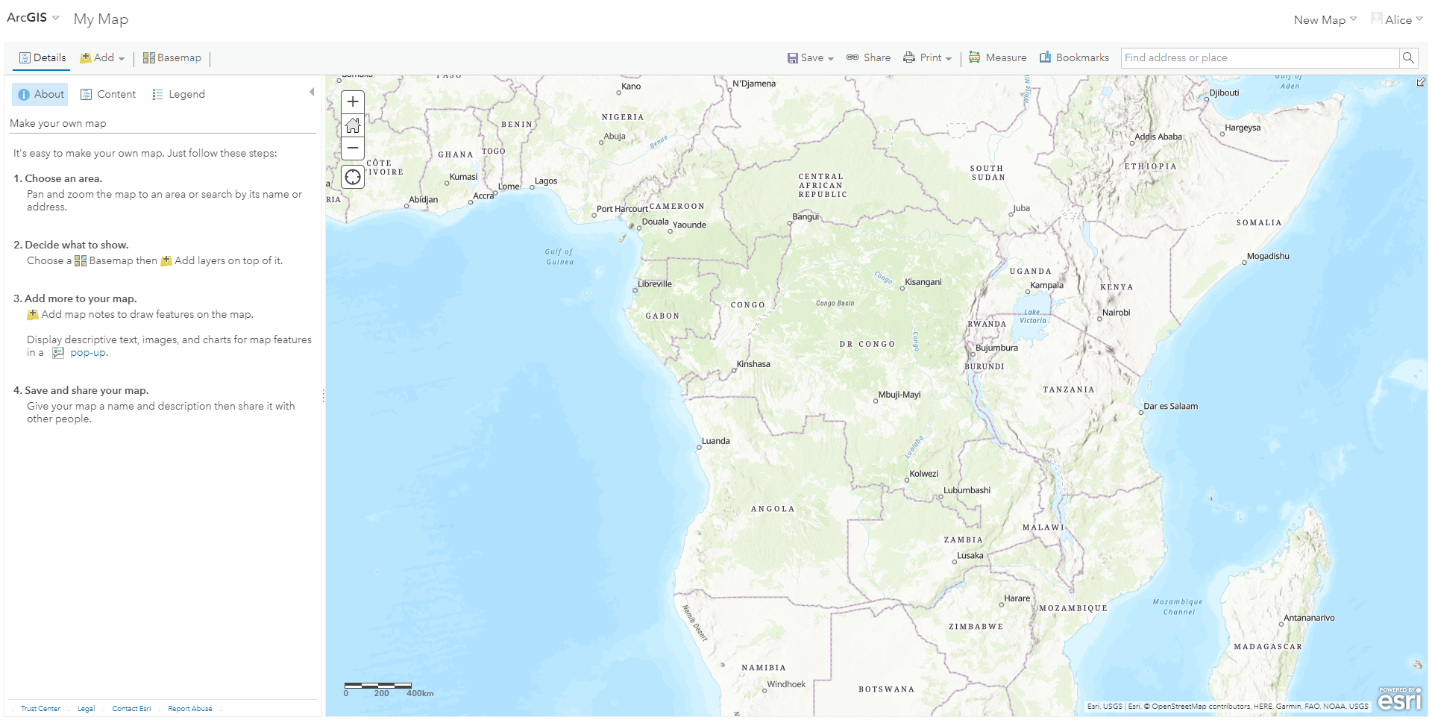The image size is (1432, 720).
Task: Switch to the Legend tab
Action: [178, 94]
